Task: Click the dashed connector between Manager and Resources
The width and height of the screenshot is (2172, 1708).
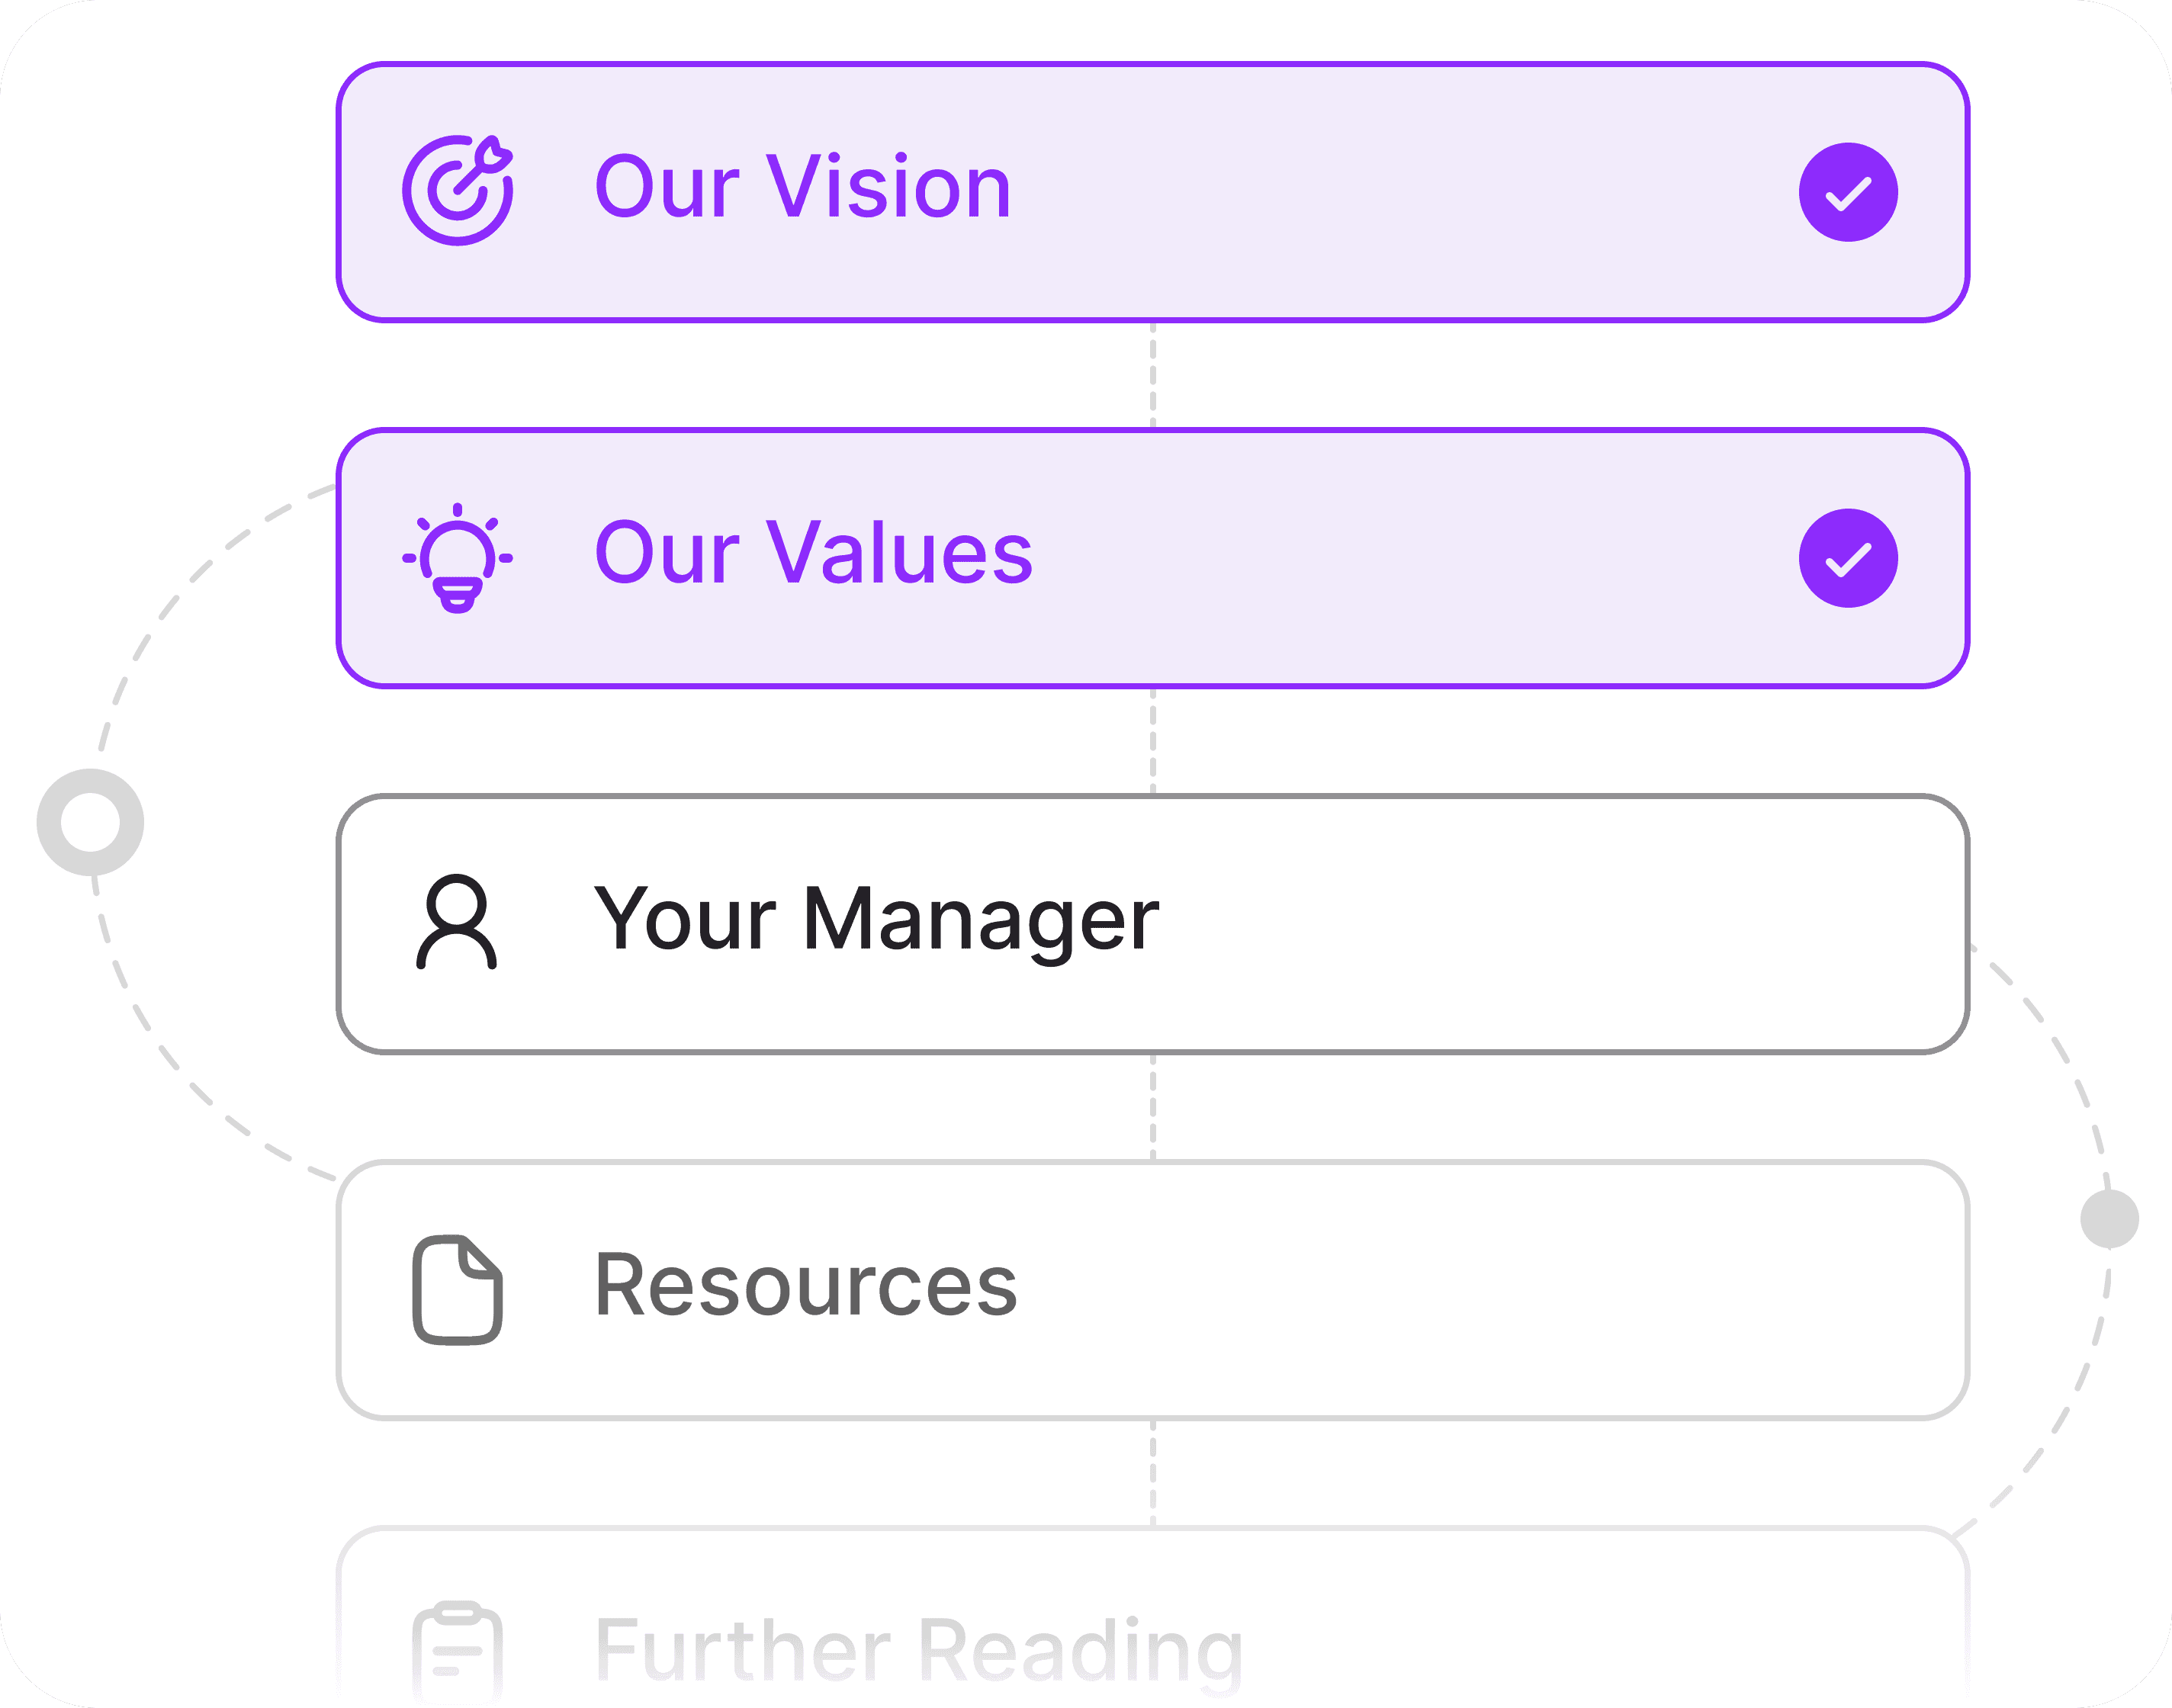Action: pos(1153,1107)
